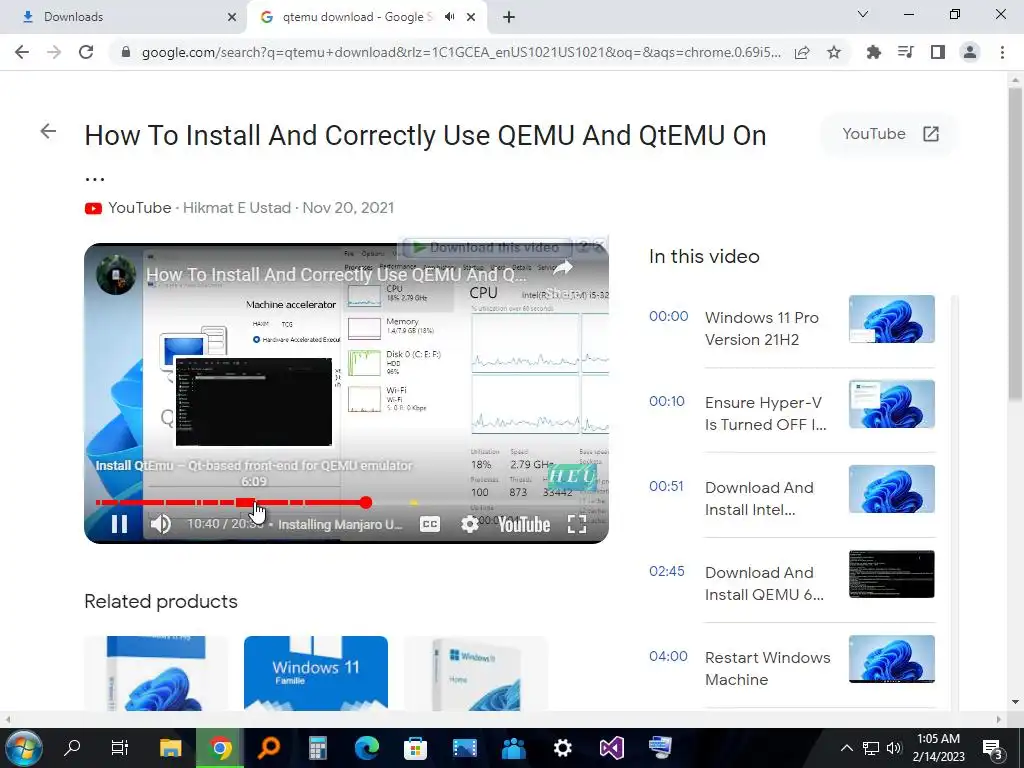1024x768 pixels.
Task: Open video settings gear
Action: [x=470, y=524]
